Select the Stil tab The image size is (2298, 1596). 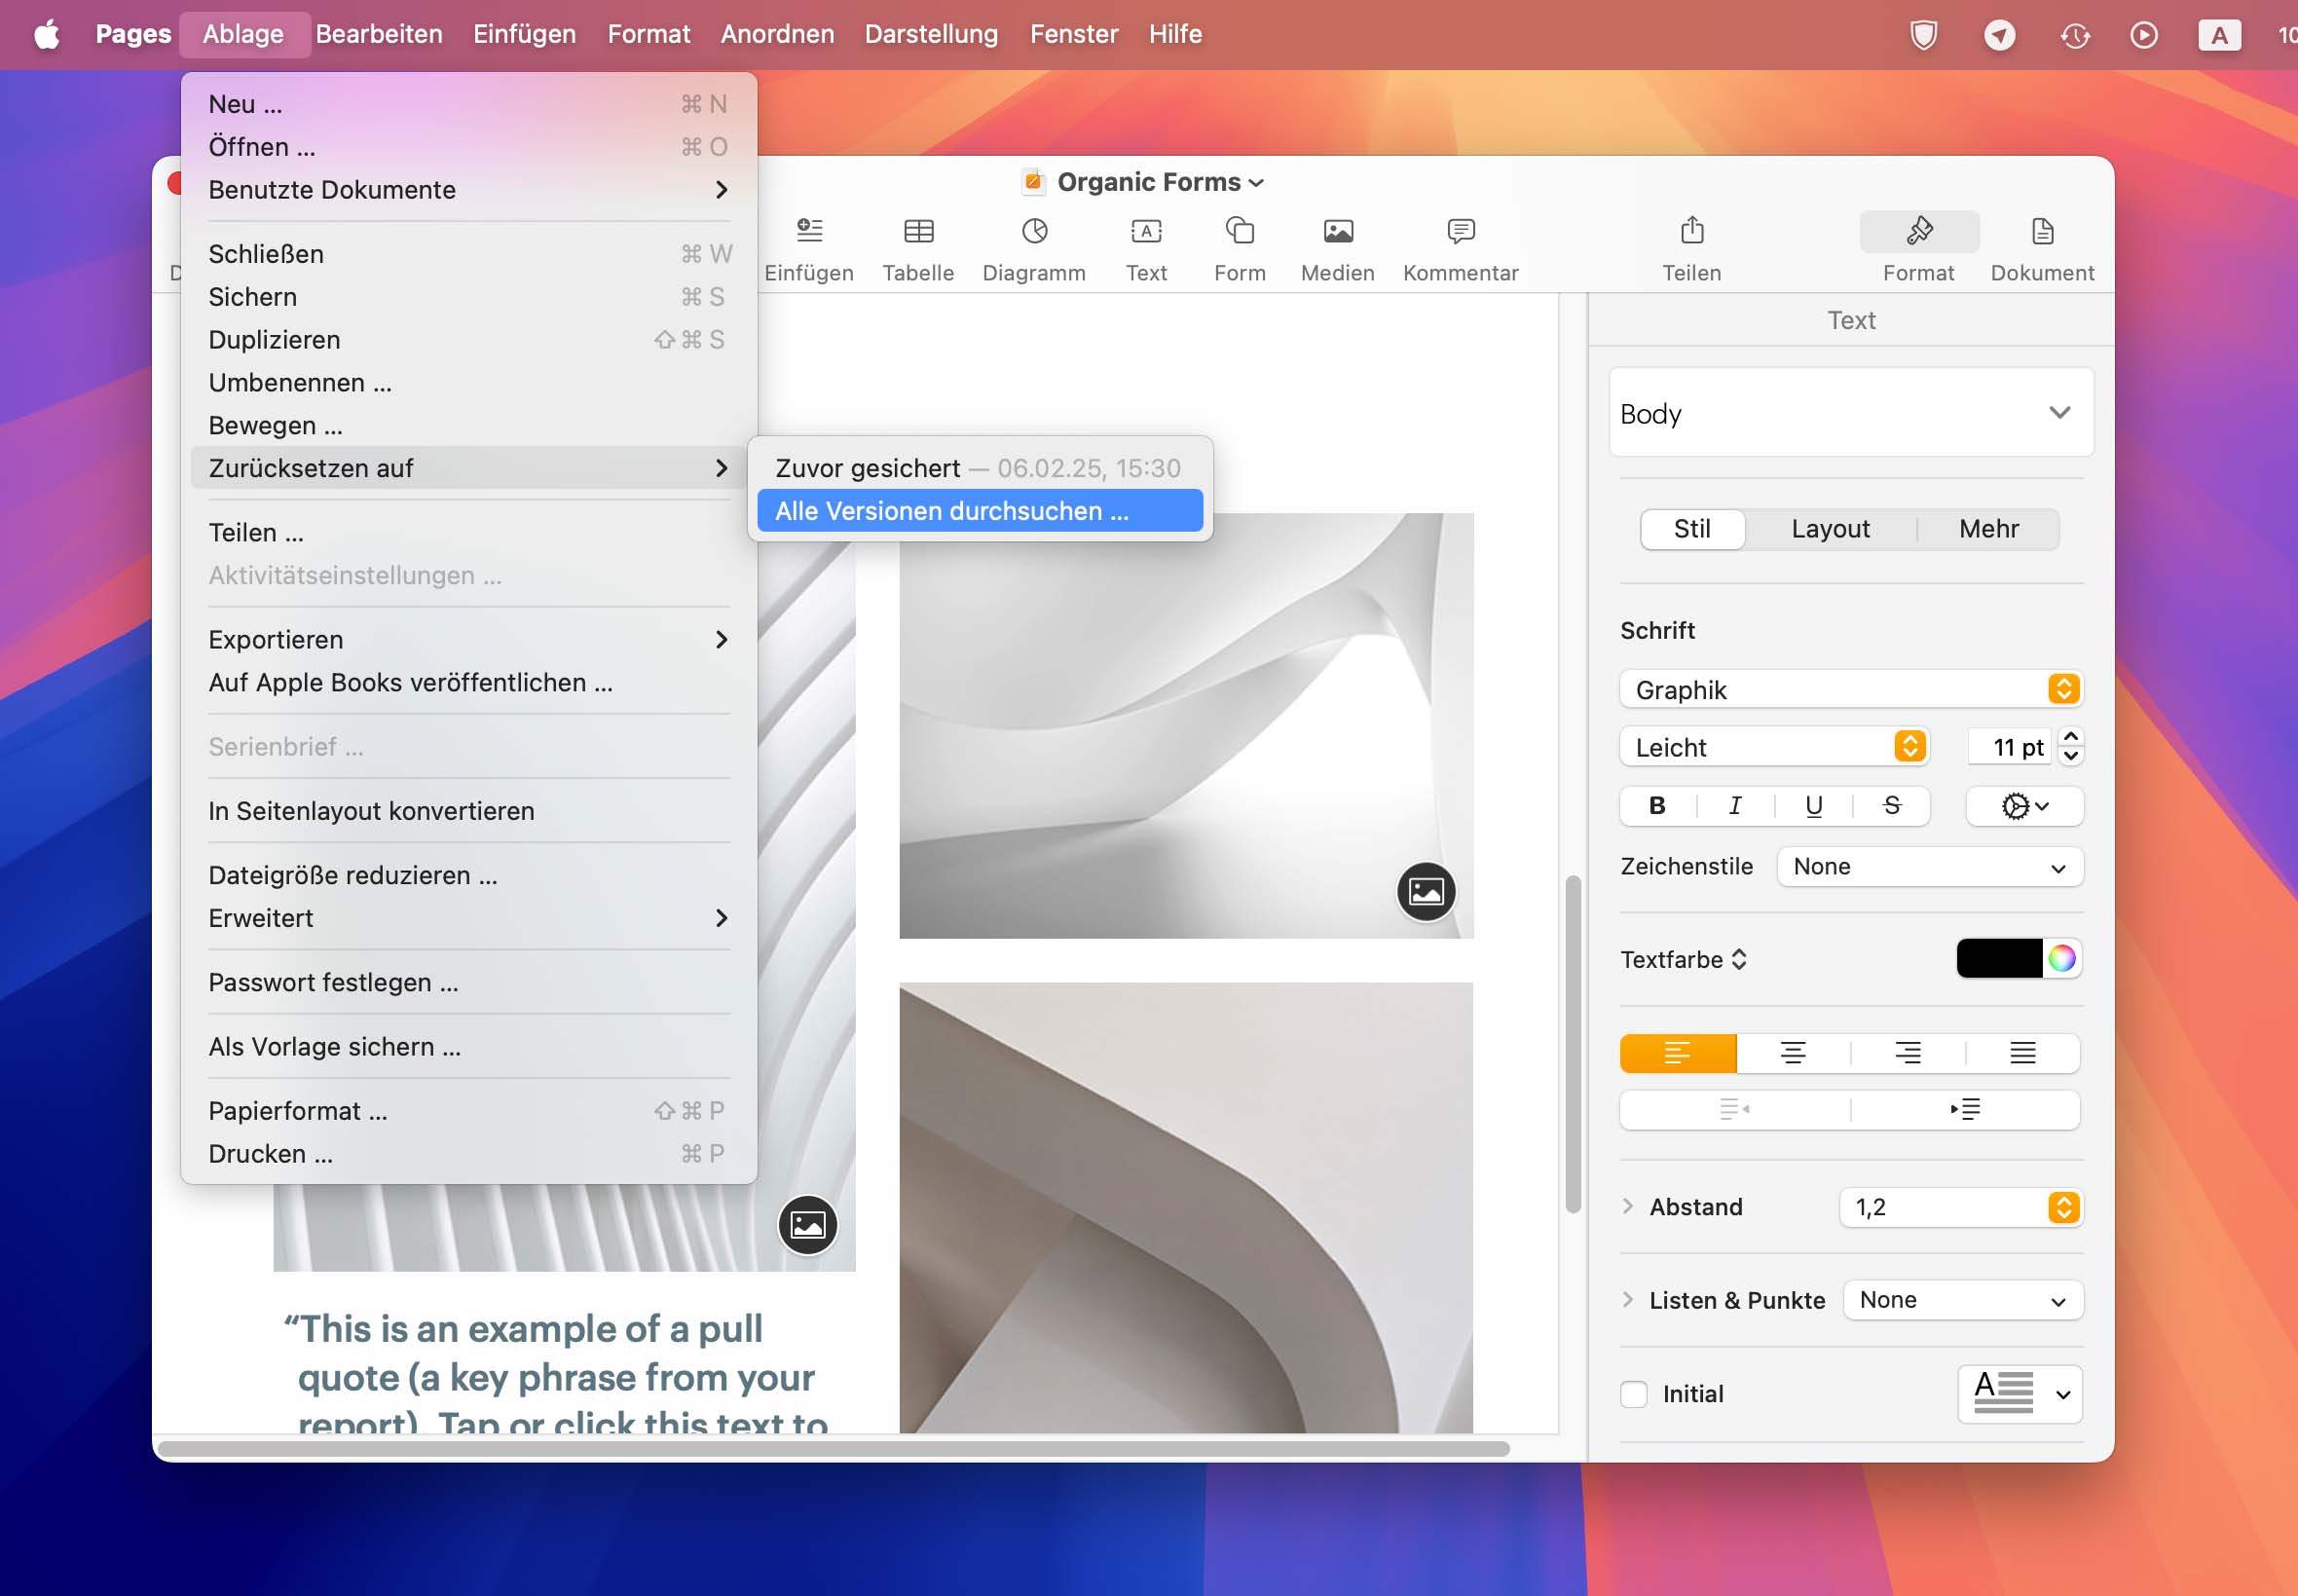(1691, 529)
